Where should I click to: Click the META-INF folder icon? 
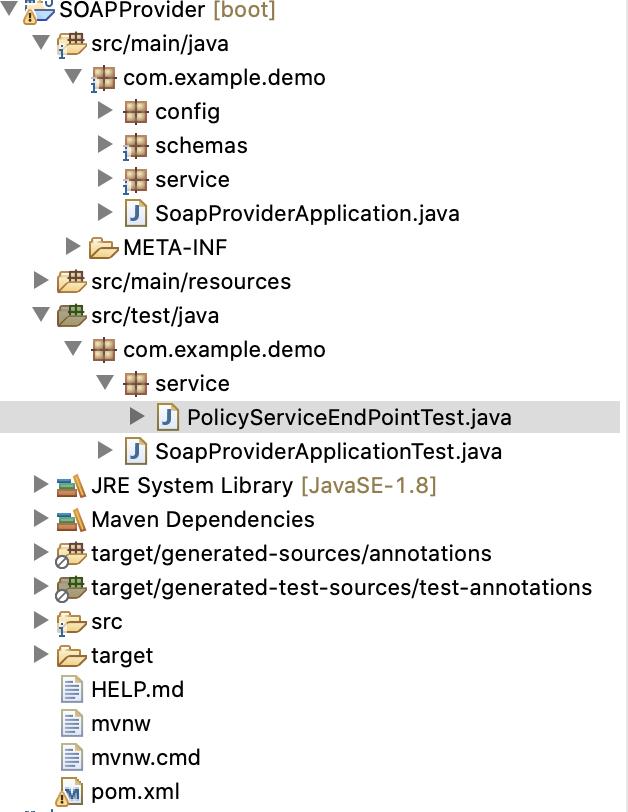coord(102,248)
